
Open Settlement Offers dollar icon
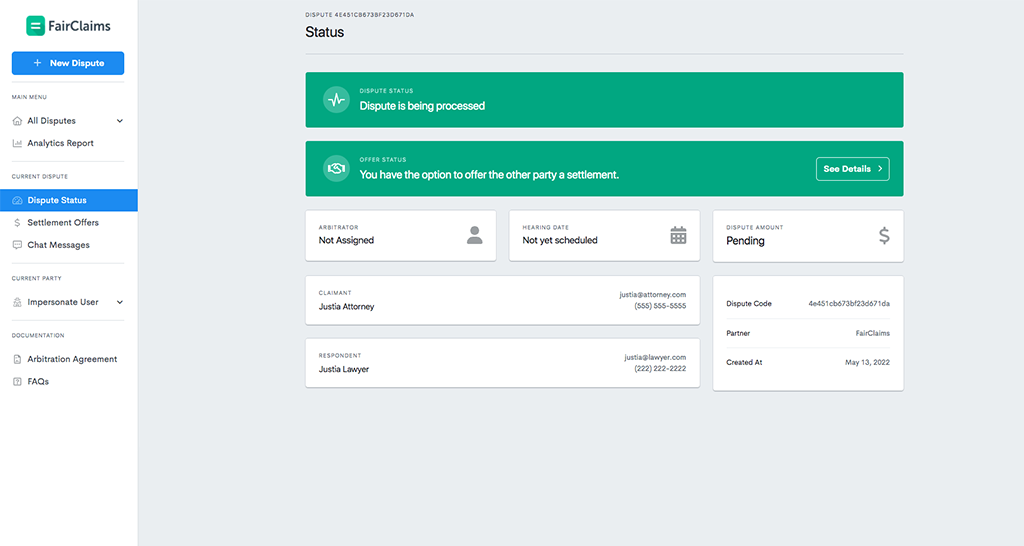17,222
